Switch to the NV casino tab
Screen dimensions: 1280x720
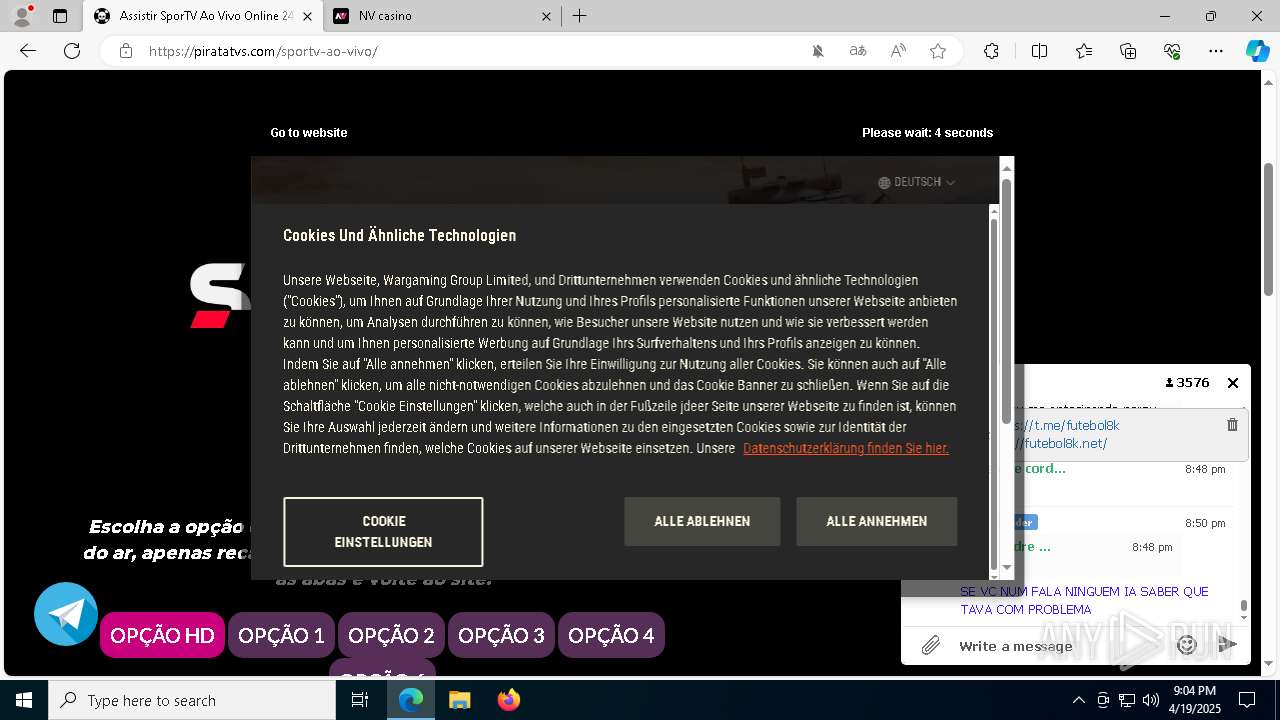tap(442, 16)
